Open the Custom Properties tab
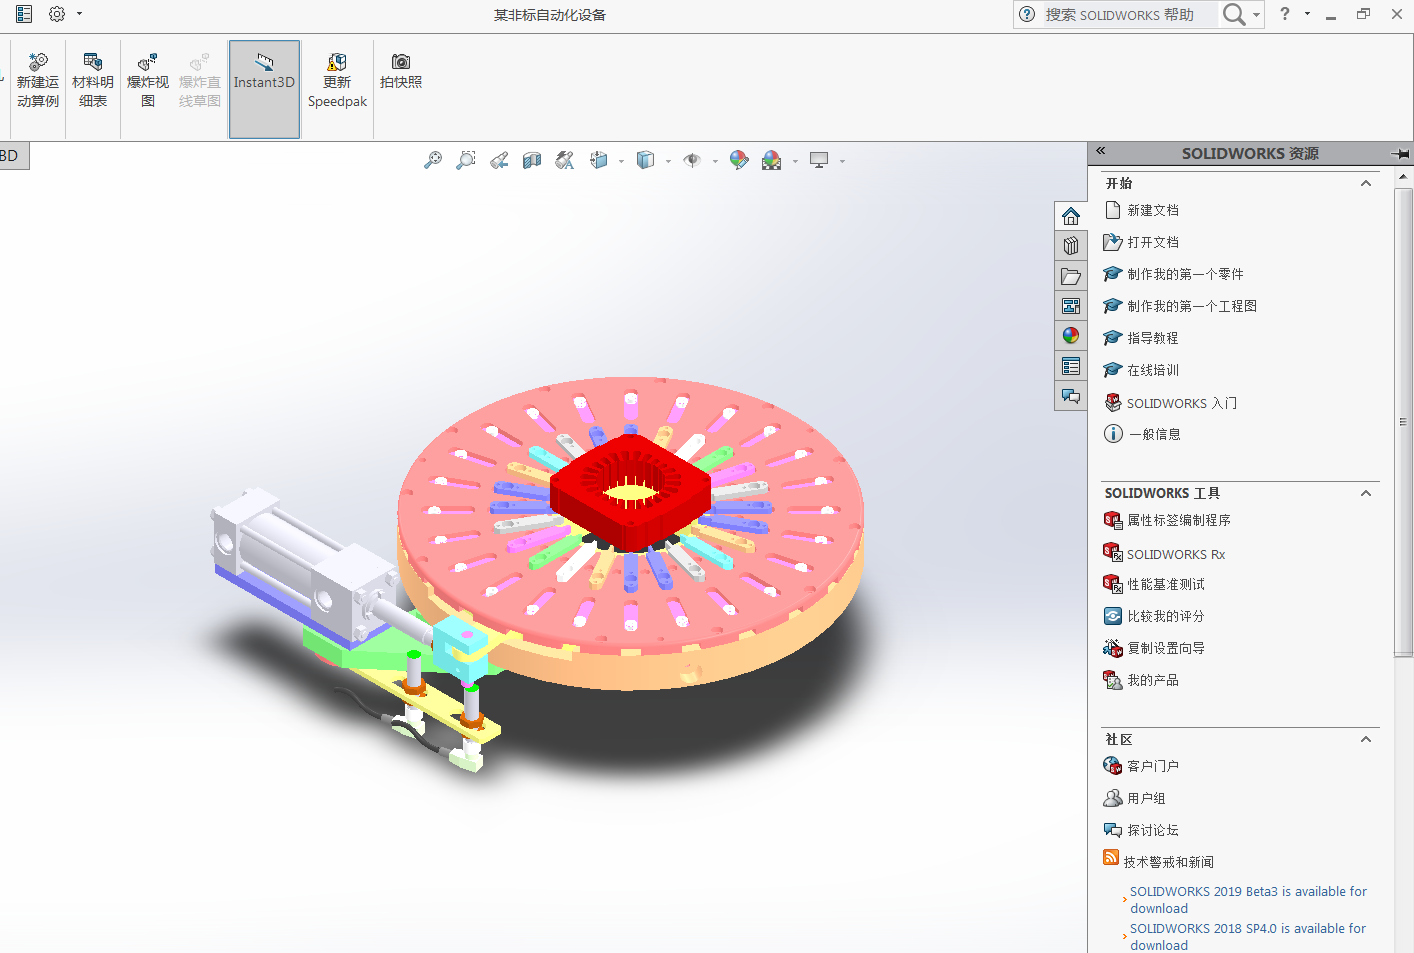This screenshot has width=1414, height=953. (x=1071, y=366)
